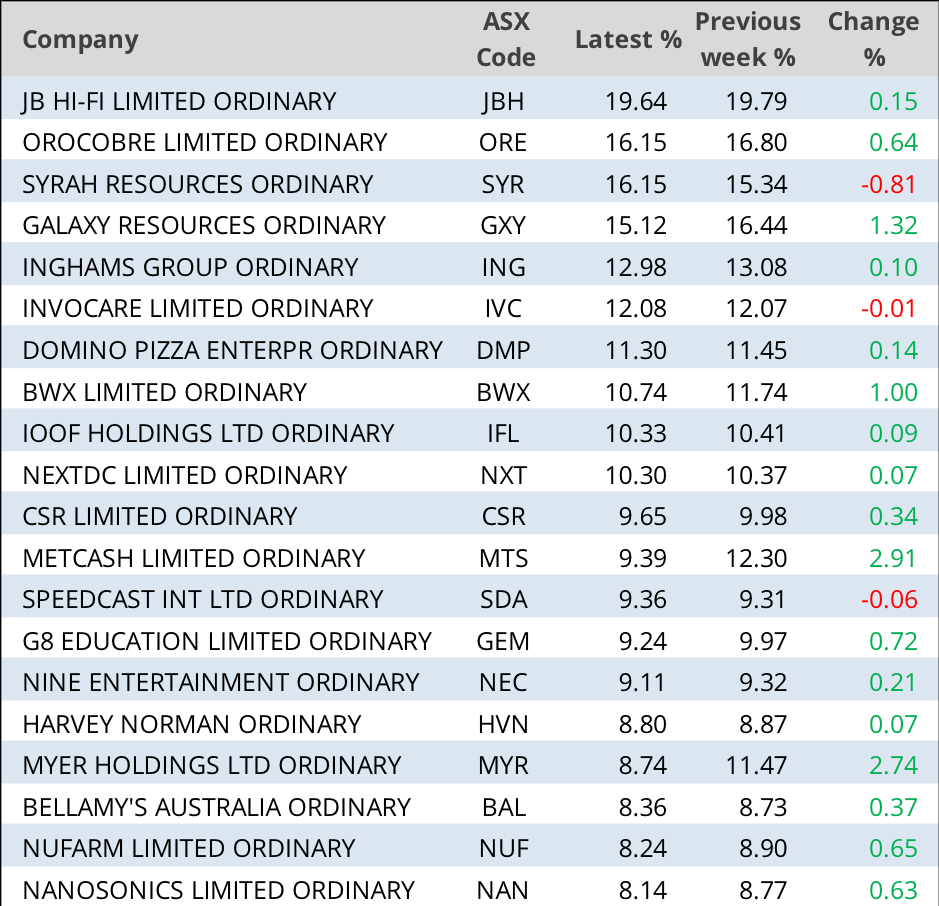Click MYER HOLDINGS LTD ORDINARY name
The height and width of the screenshot is (906, 939).
tap(212, 765)
